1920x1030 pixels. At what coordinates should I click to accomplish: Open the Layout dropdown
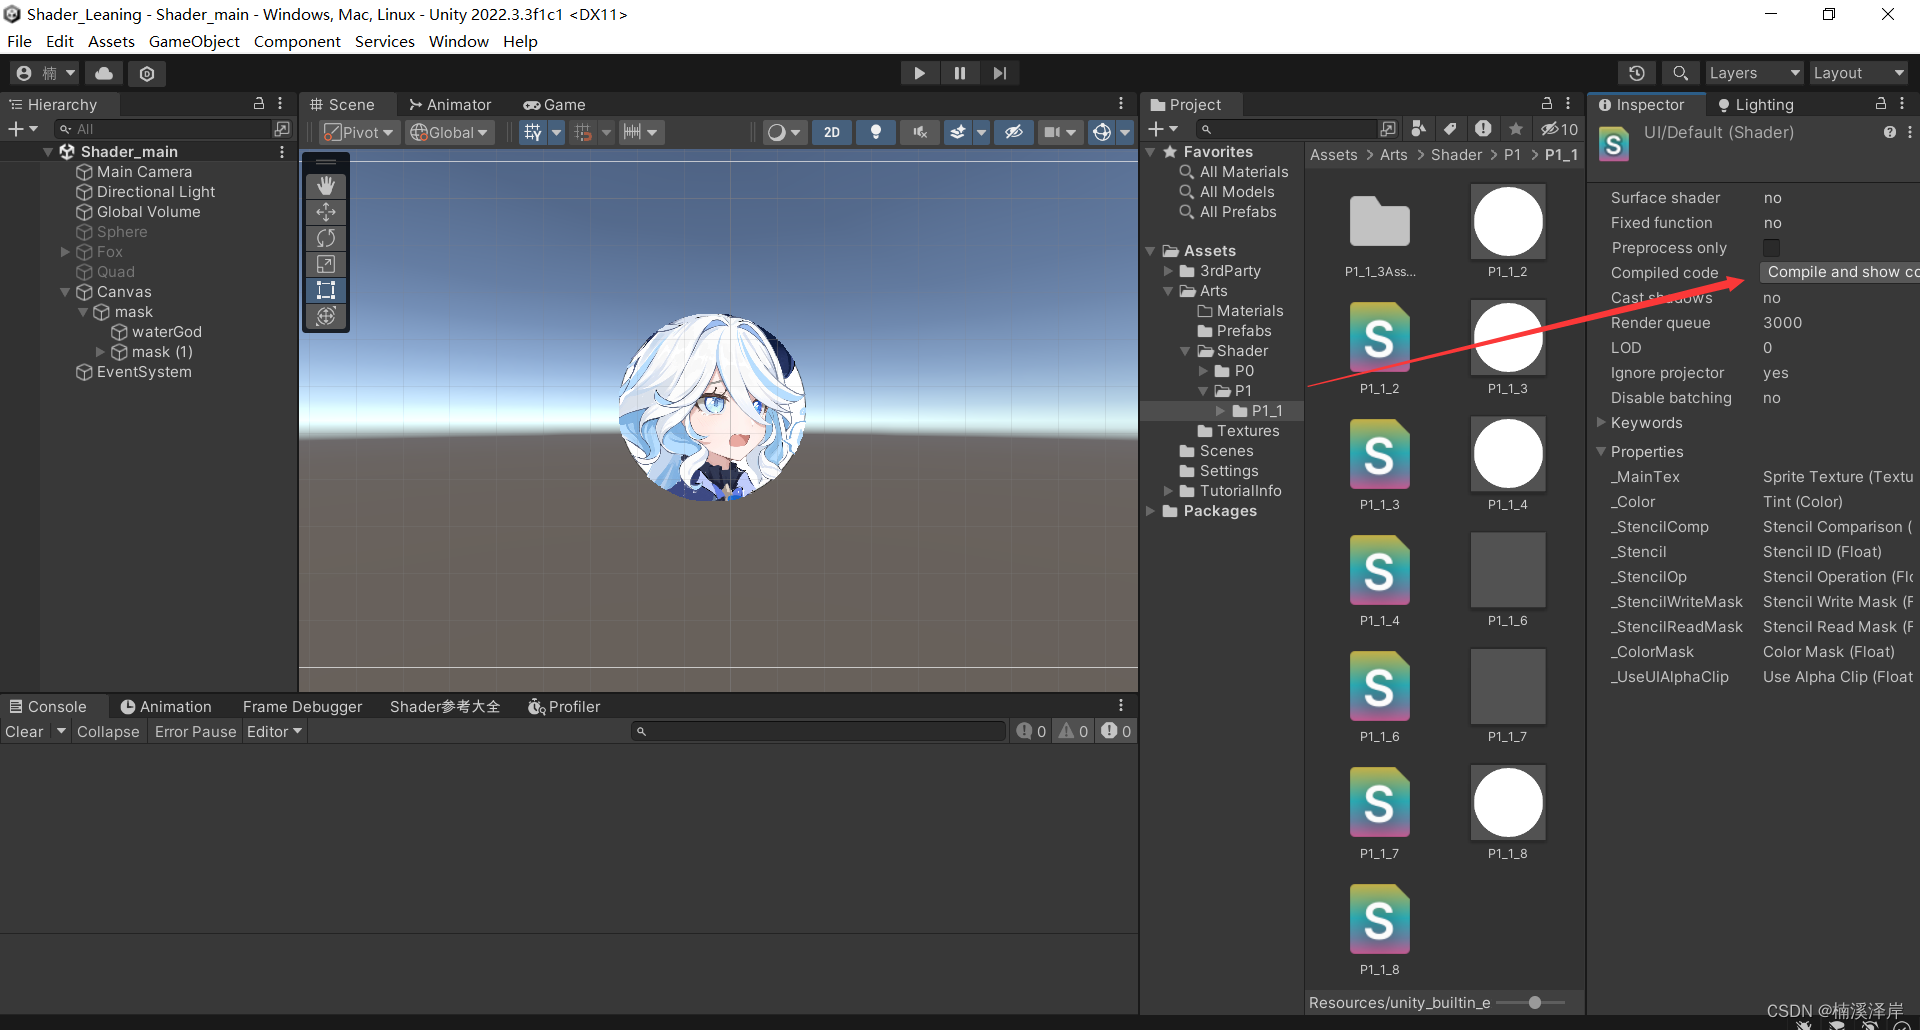[1859, 73]
